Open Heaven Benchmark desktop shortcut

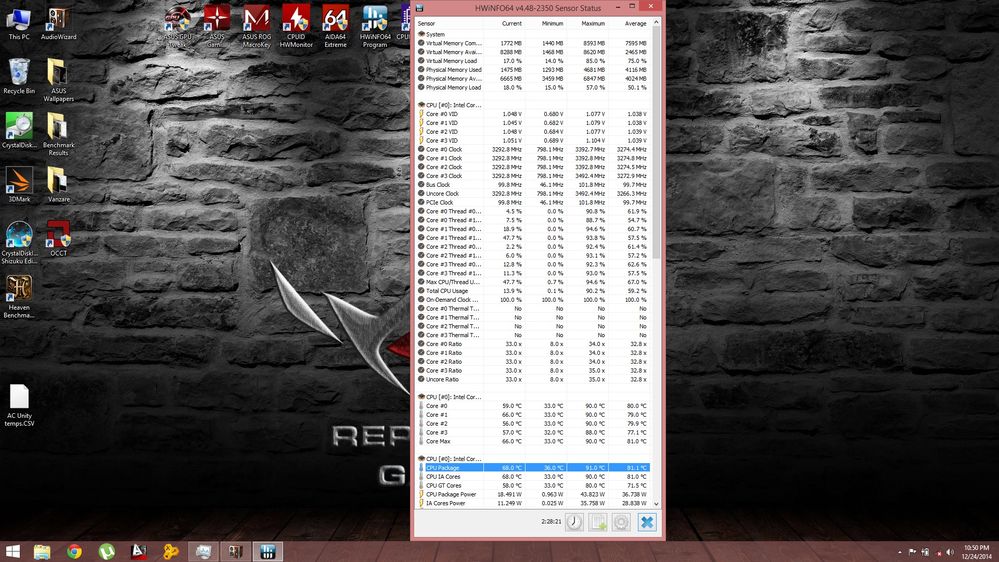pyautogui.click(x=19, y=296)
